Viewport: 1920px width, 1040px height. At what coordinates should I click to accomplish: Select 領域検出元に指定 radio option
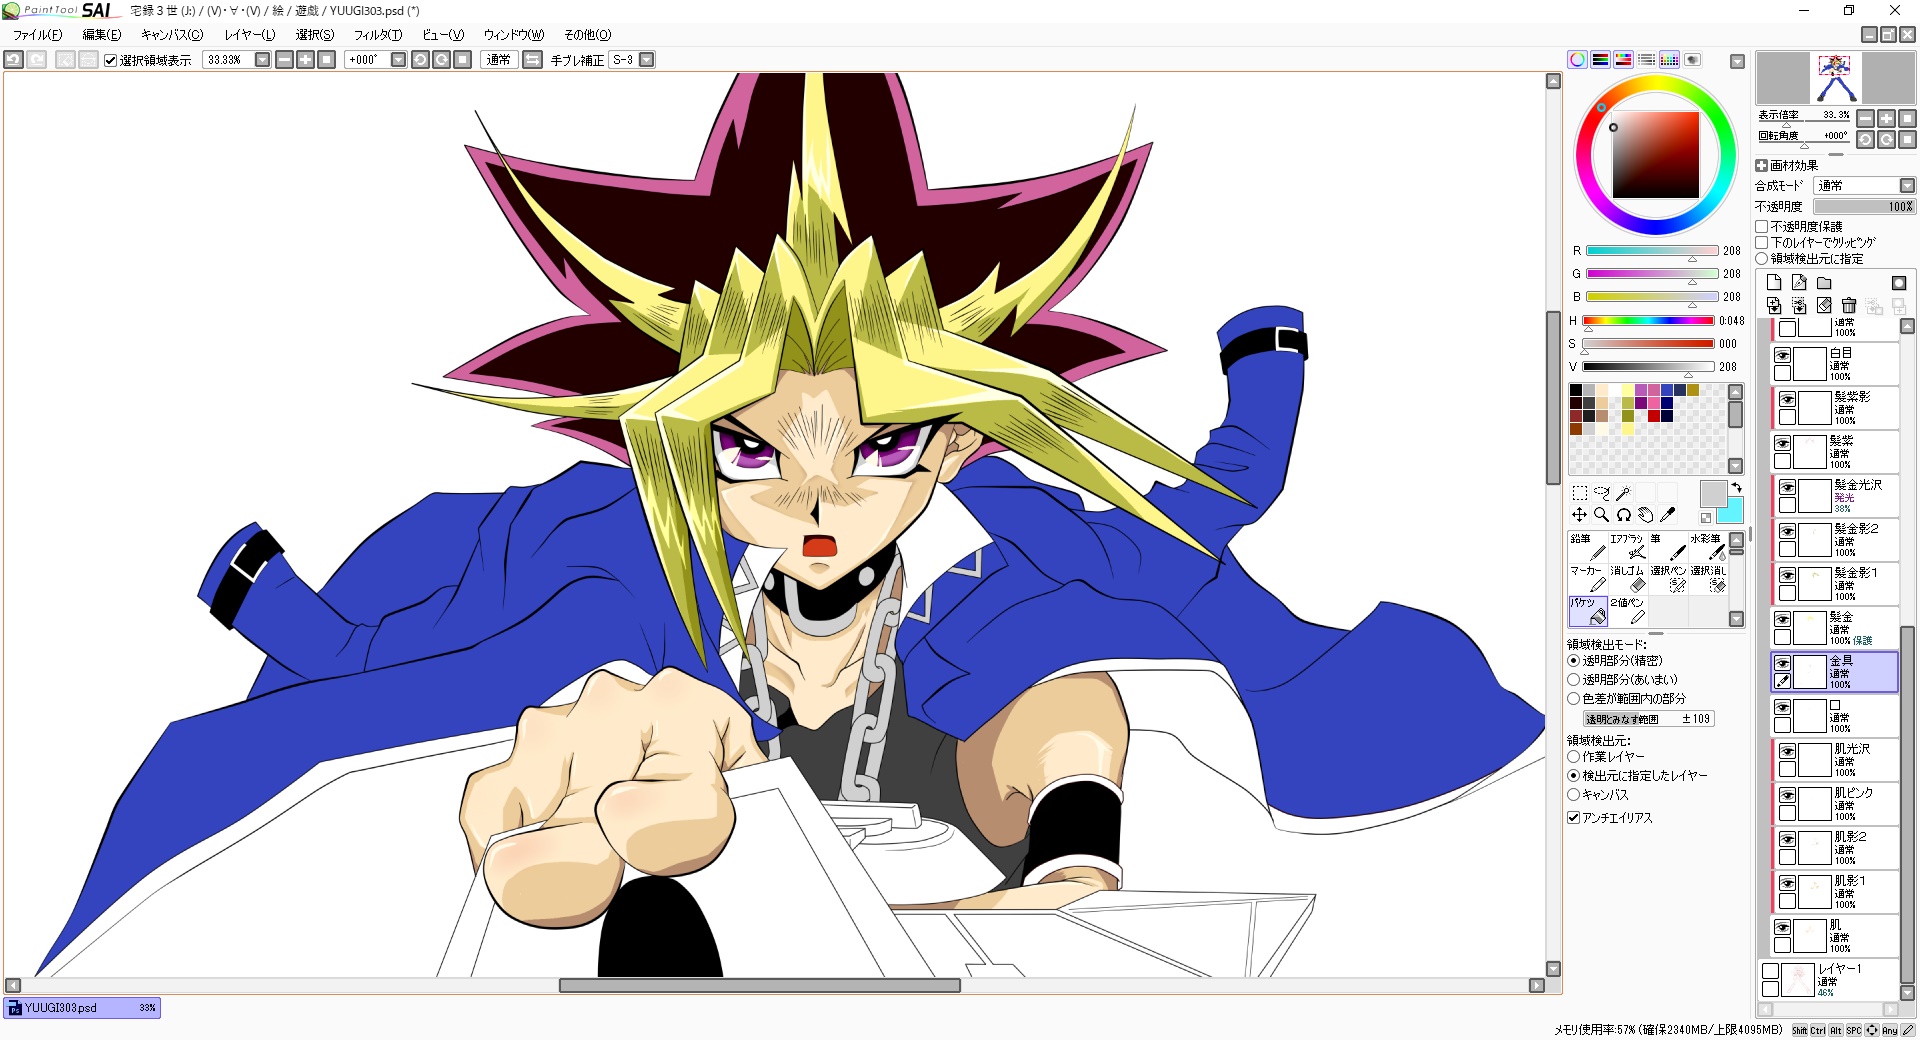point(1762,259)
